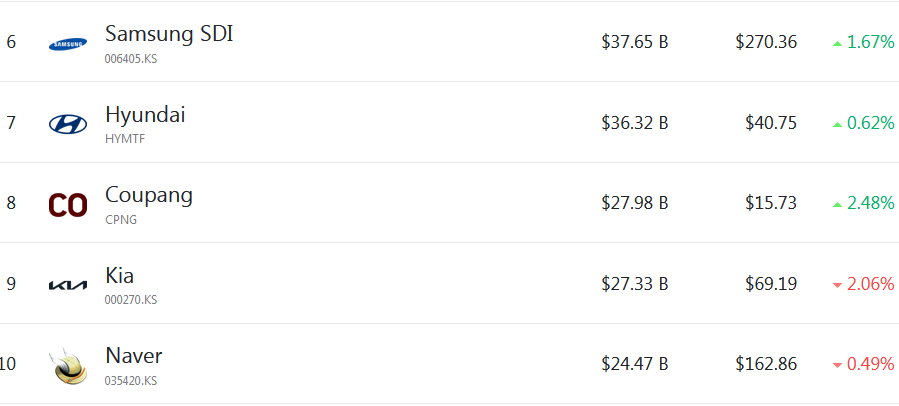Click the HYMTF ticker symbol
The width and height of the screenshot is (899, 406).
click(125, 139)
